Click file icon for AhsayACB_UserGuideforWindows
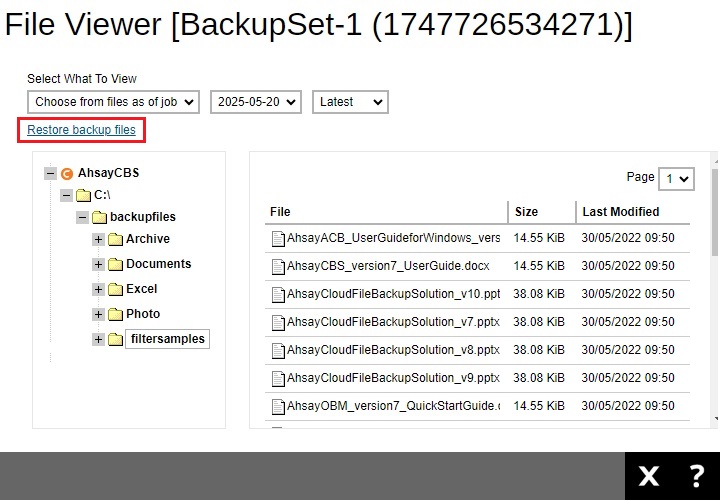The height and width of the screenshot is (500, 720). [x=278, y=239]
